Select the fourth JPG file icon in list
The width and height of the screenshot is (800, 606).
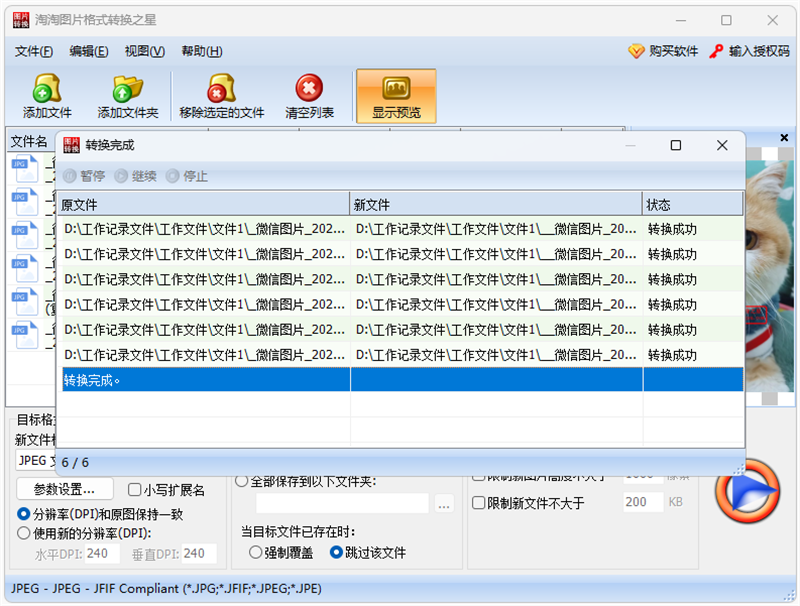tap(24, 268)
